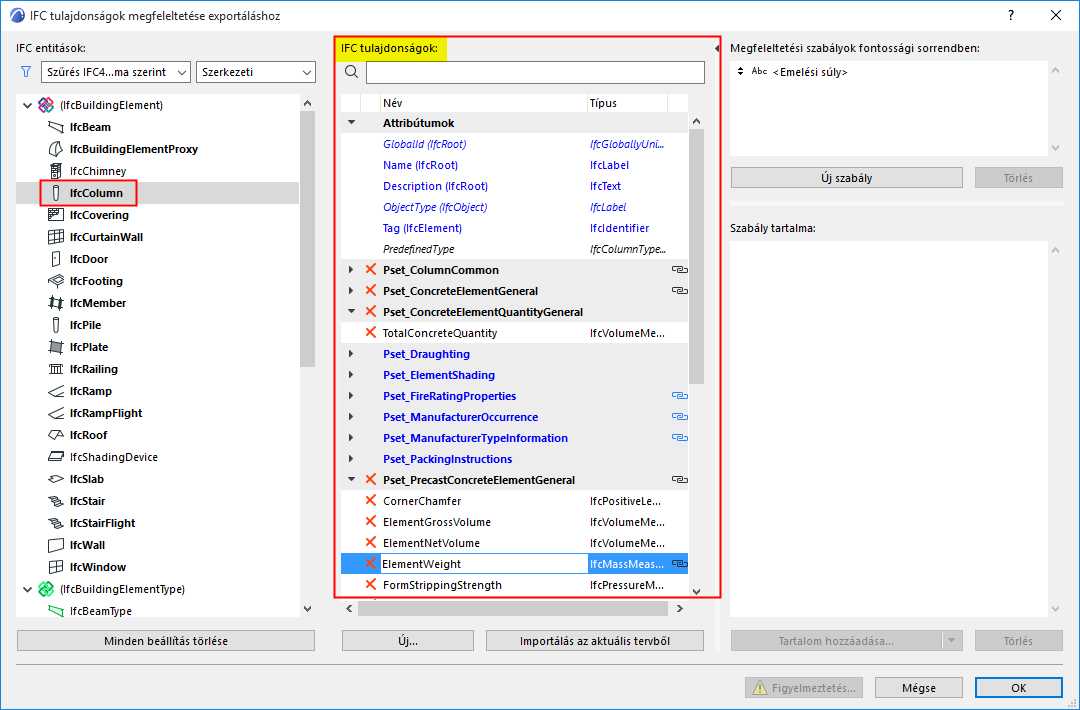Toggle red X on TotalConcreteQuantity

tap(371, 333)
